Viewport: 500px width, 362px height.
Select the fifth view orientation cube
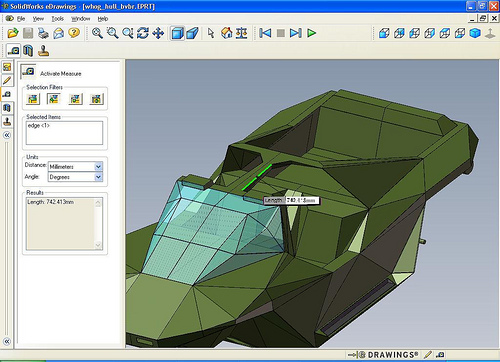point(445,33)
